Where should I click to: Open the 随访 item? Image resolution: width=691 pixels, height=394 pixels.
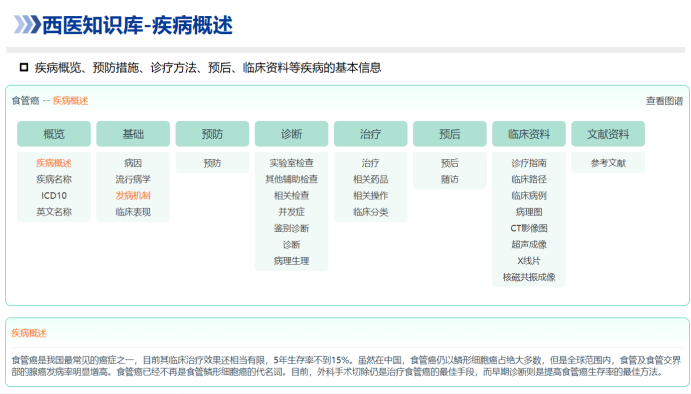(x=450, y=179)
